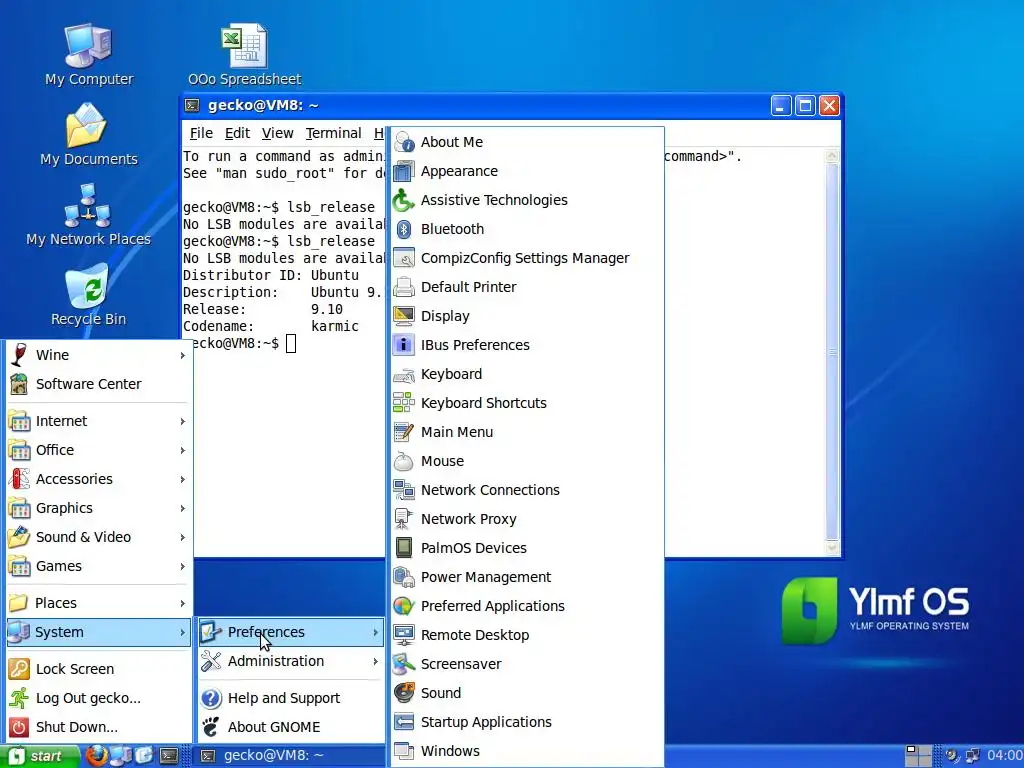Viewport: 1024px width, 768px height.
Task: Click the Display monitor icon
Action: click(404, 316)
